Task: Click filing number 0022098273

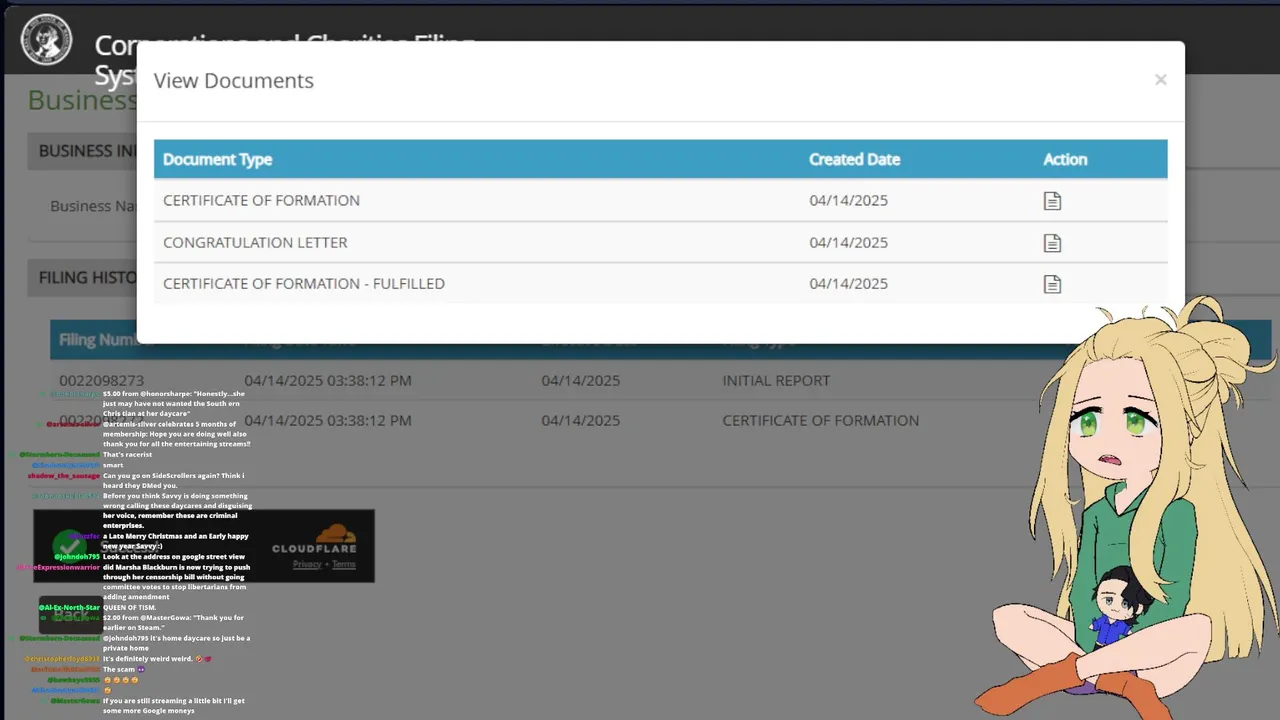Action: point(101,381)
